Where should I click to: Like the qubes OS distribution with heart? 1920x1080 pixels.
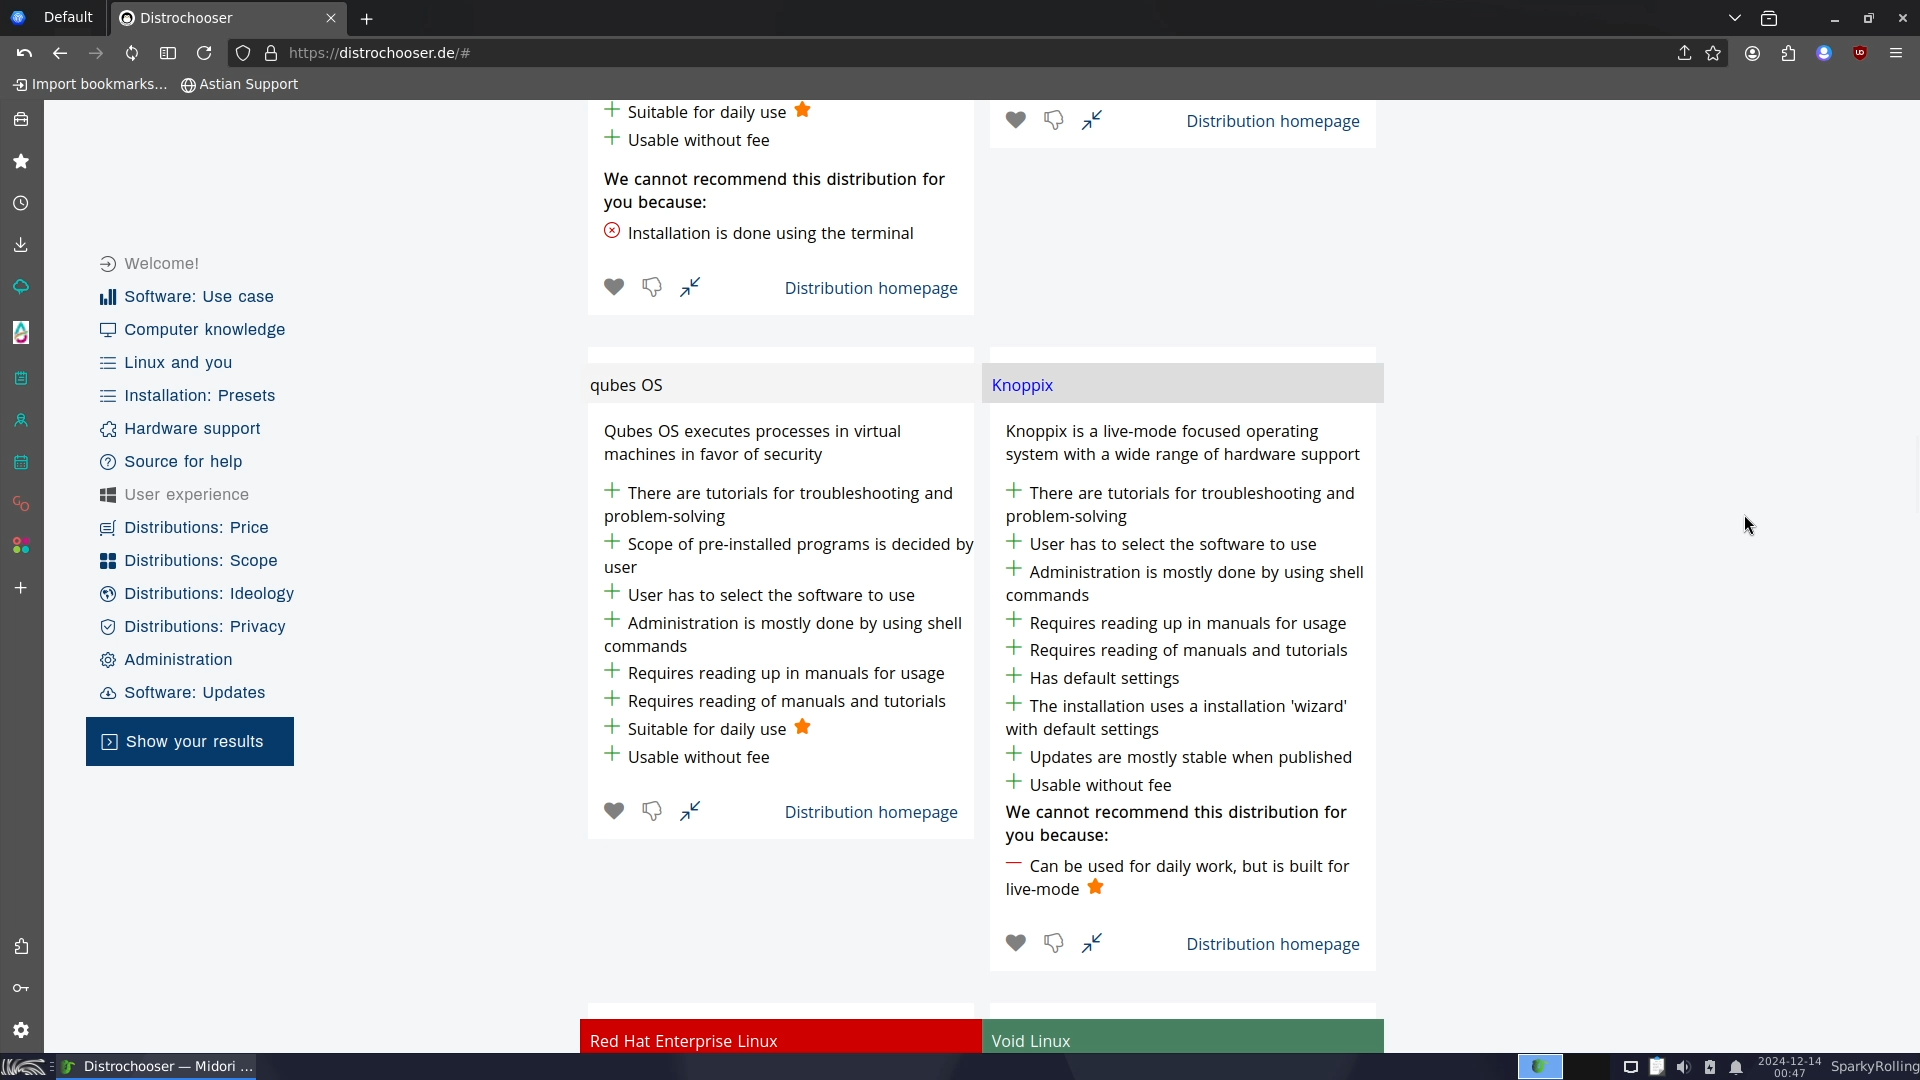[x=614, y=811]
